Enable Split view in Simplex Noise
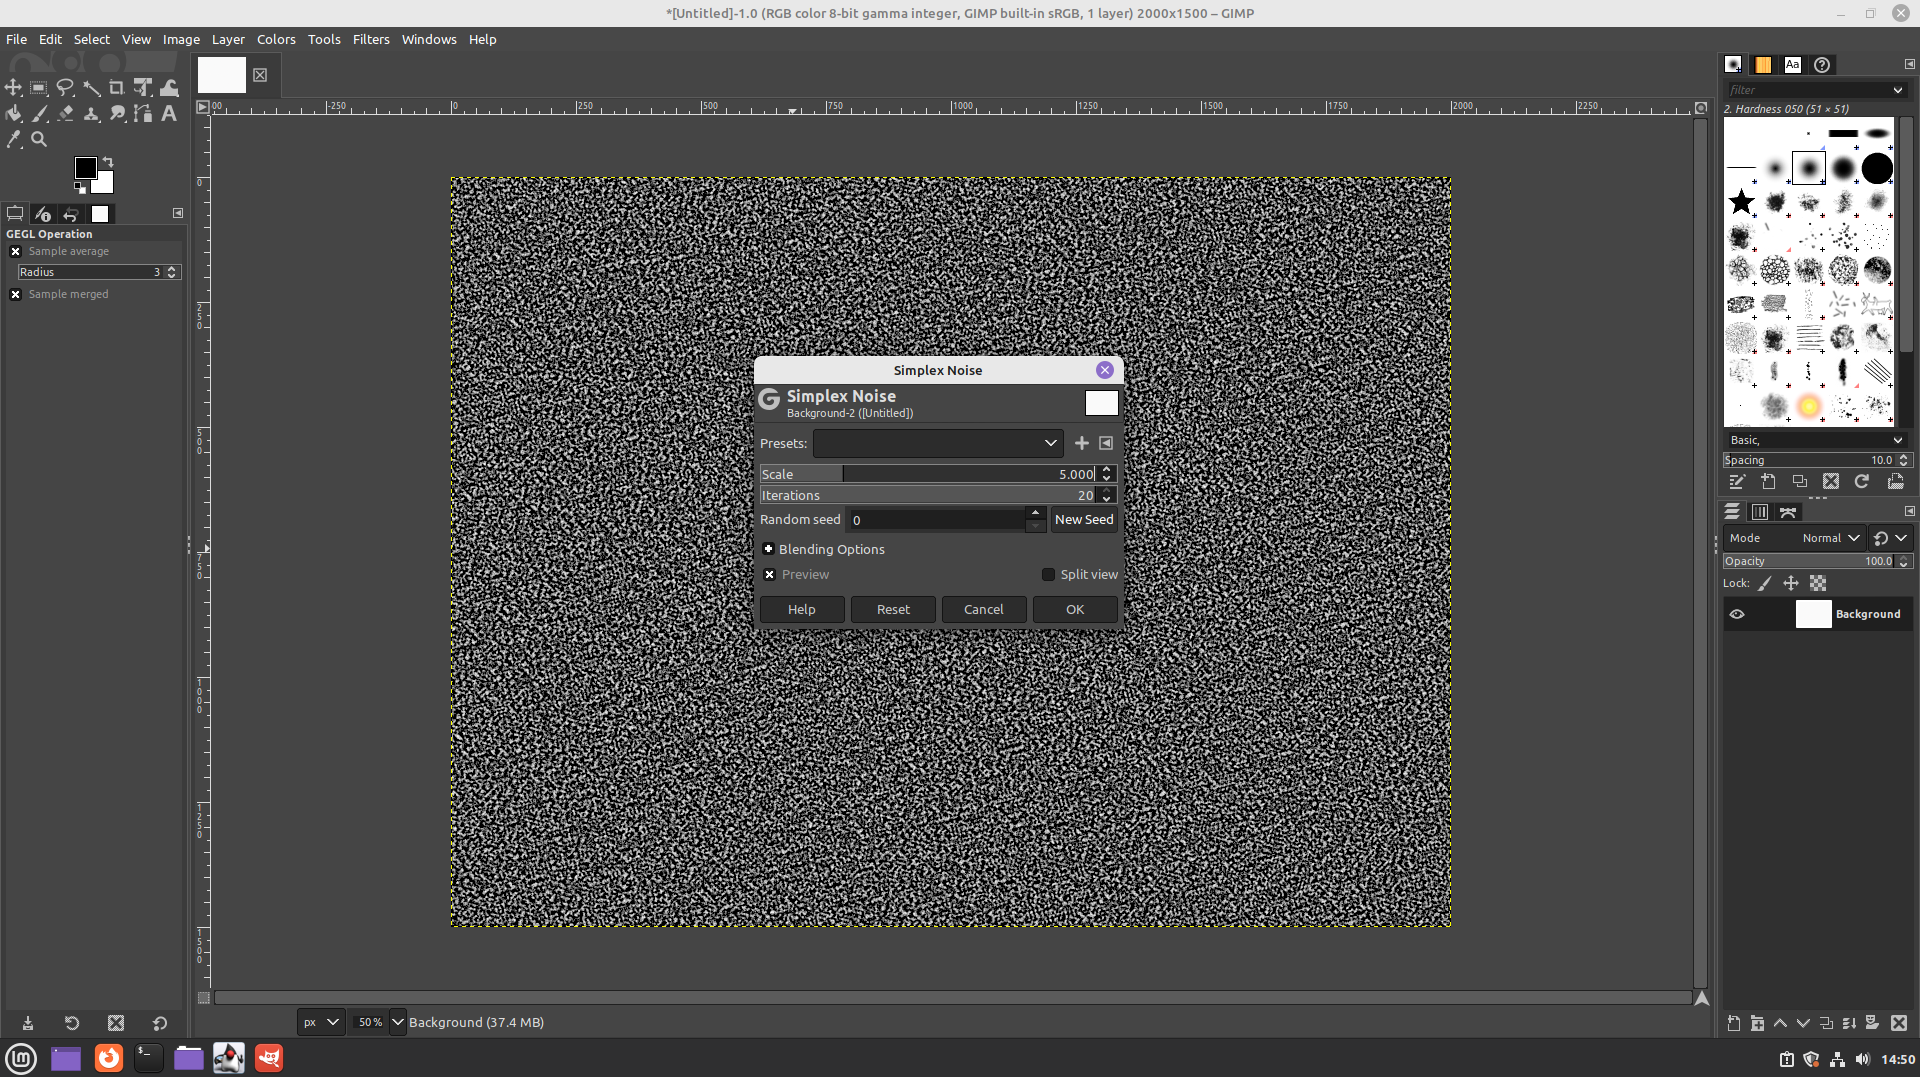This screenshot has width=1920, height=1077. pos(1048,575)
